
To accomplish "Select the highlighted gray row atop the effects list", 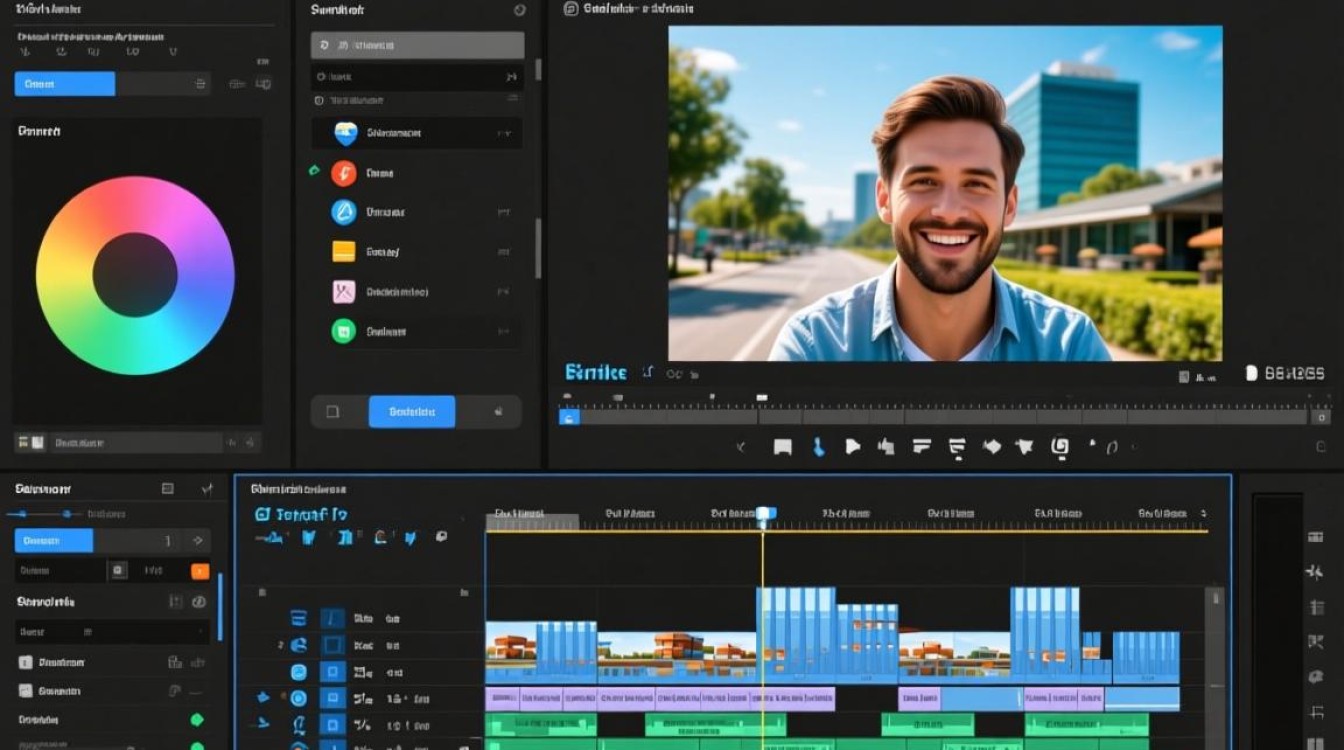I will click(x=417, y=45).
